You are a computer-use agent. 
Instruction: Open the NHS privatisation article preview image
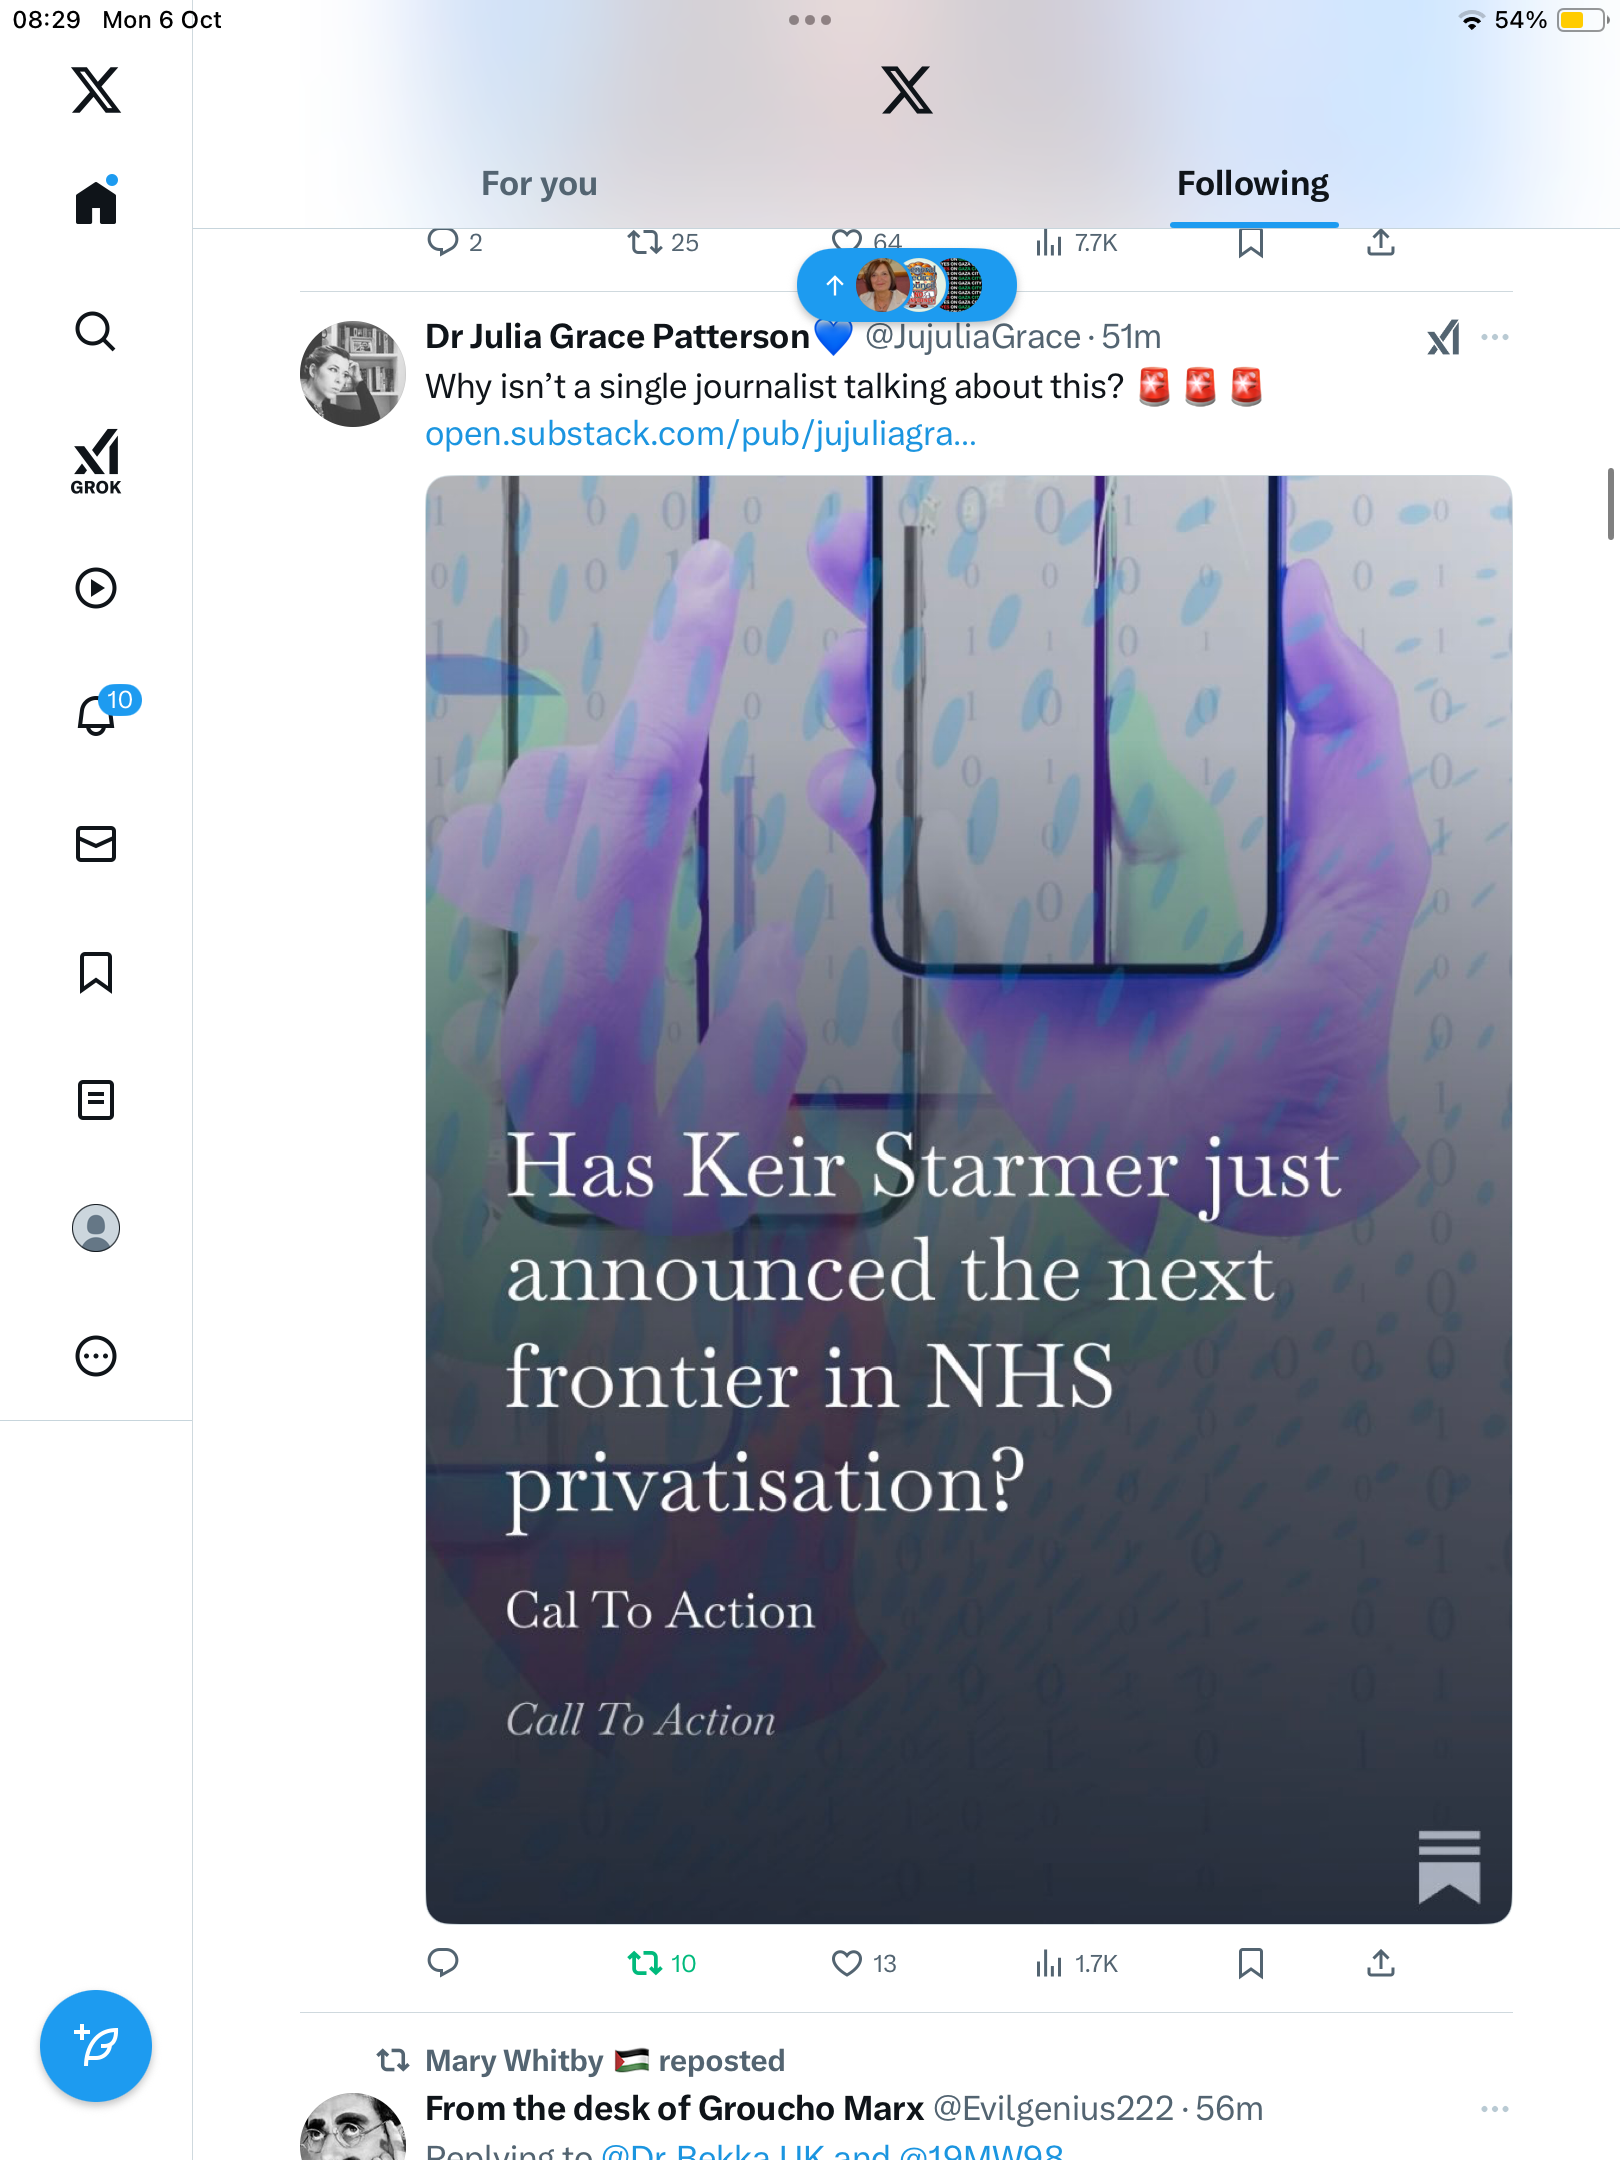click(968, 1199)
